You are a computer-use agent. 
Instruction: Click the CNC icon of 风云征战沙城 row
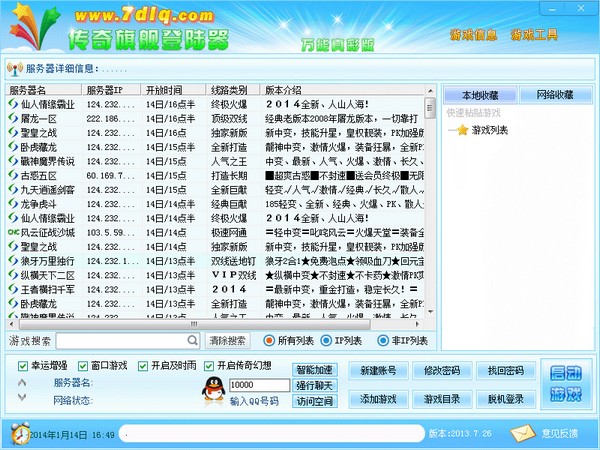tap(13, 232)
